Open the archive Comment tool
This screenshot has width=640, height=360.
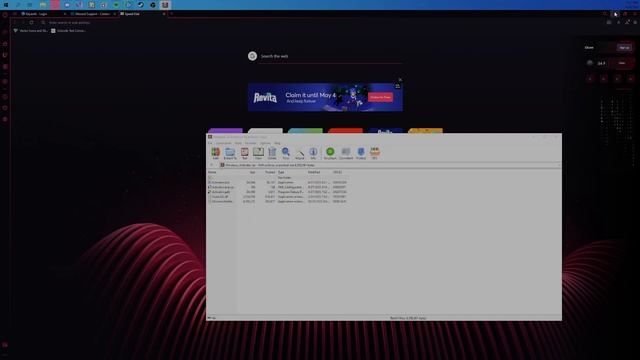pyautogui.click(x=346, y=153)
